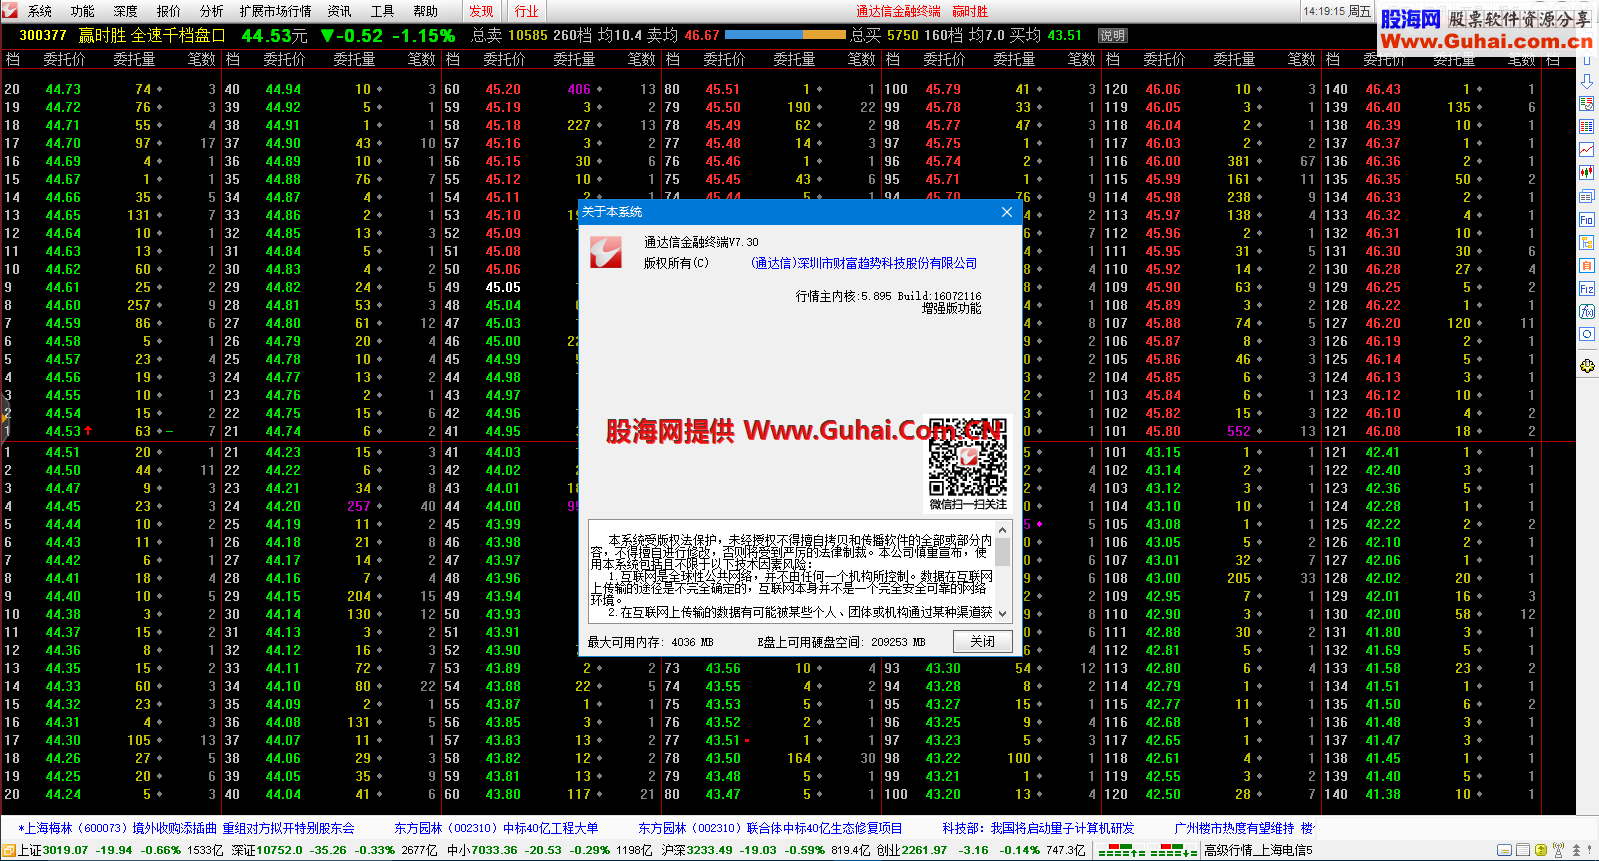The width and height of the screenshot is (1599, 861).
Task: Click the grid table sidebar icon
Action: click(1587, 126)
